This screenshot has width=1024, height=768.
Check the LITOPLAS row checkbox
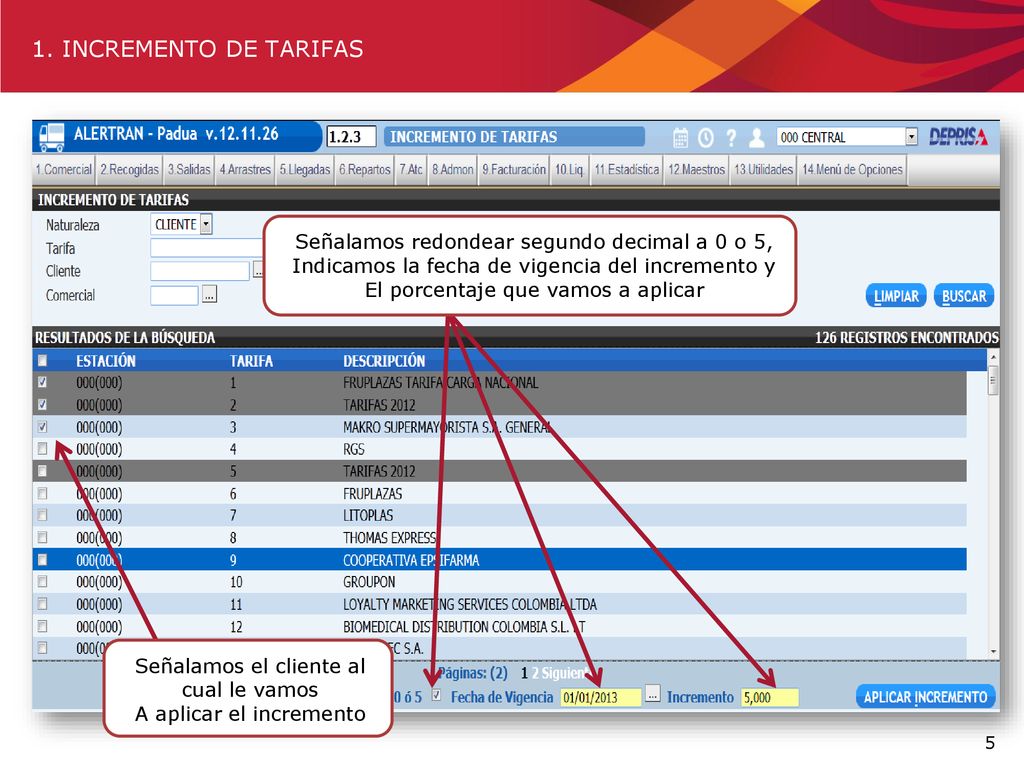[42, 515]
